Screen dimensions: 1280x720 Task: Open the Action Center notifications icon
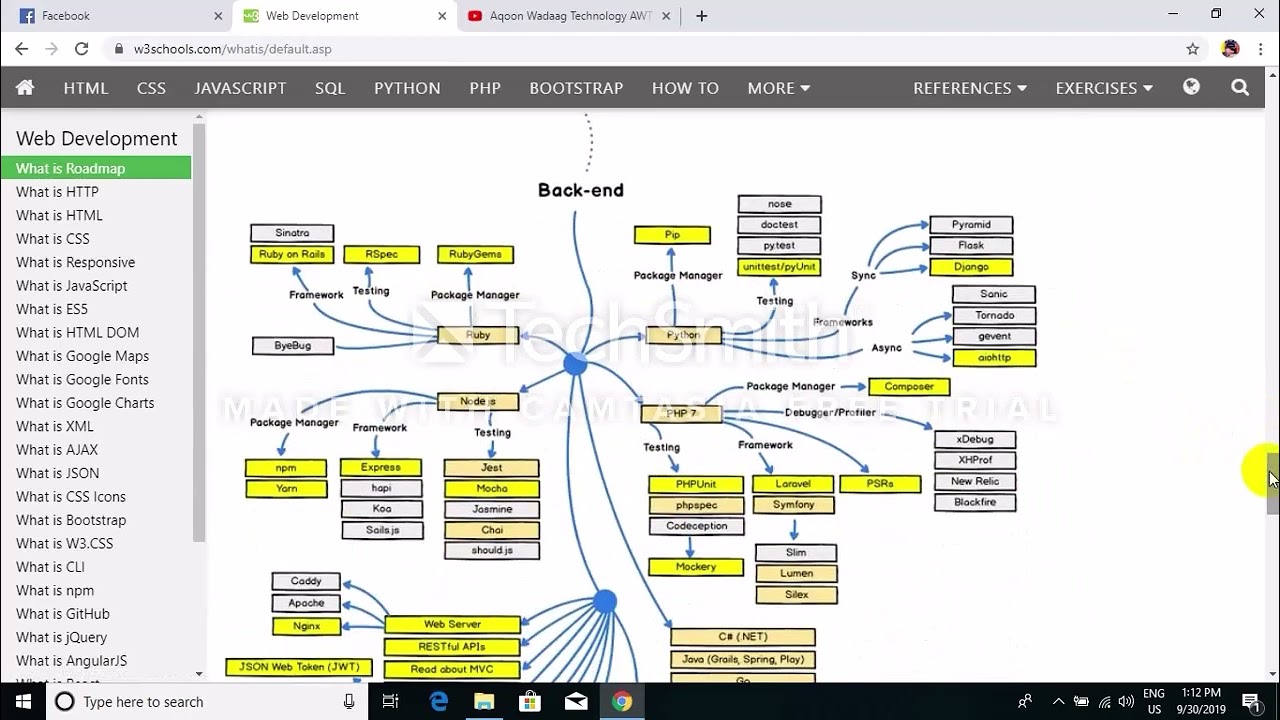click(1250, 701)
